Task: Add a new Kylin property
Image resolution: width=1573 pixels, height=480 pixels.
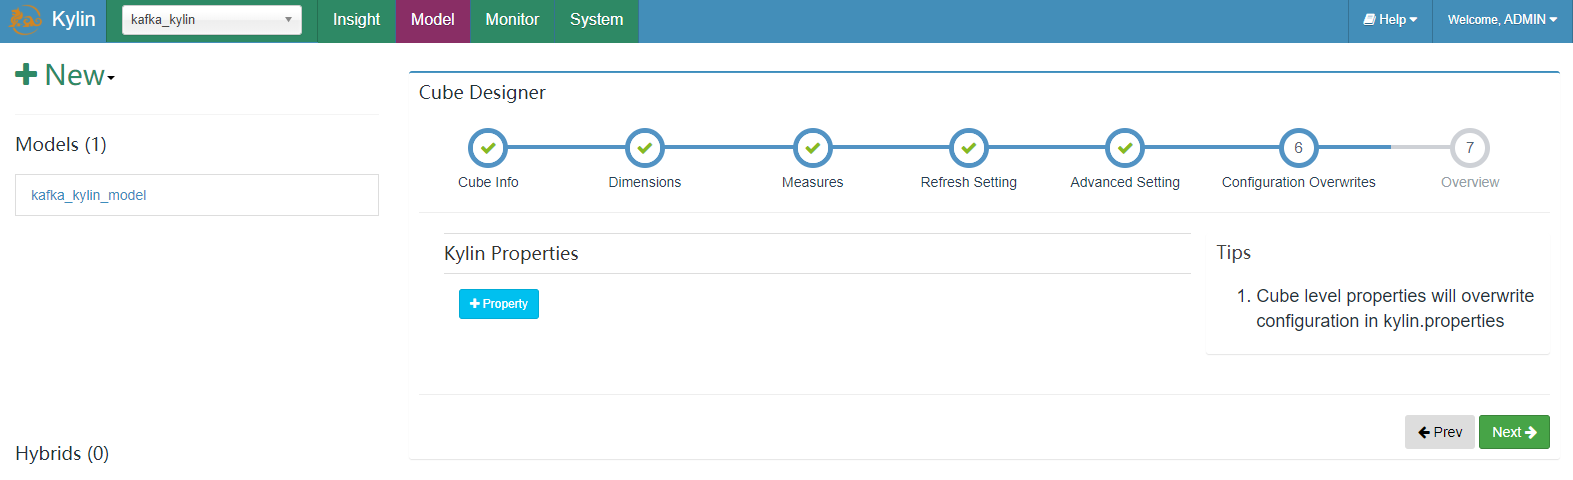Action: 499,304
